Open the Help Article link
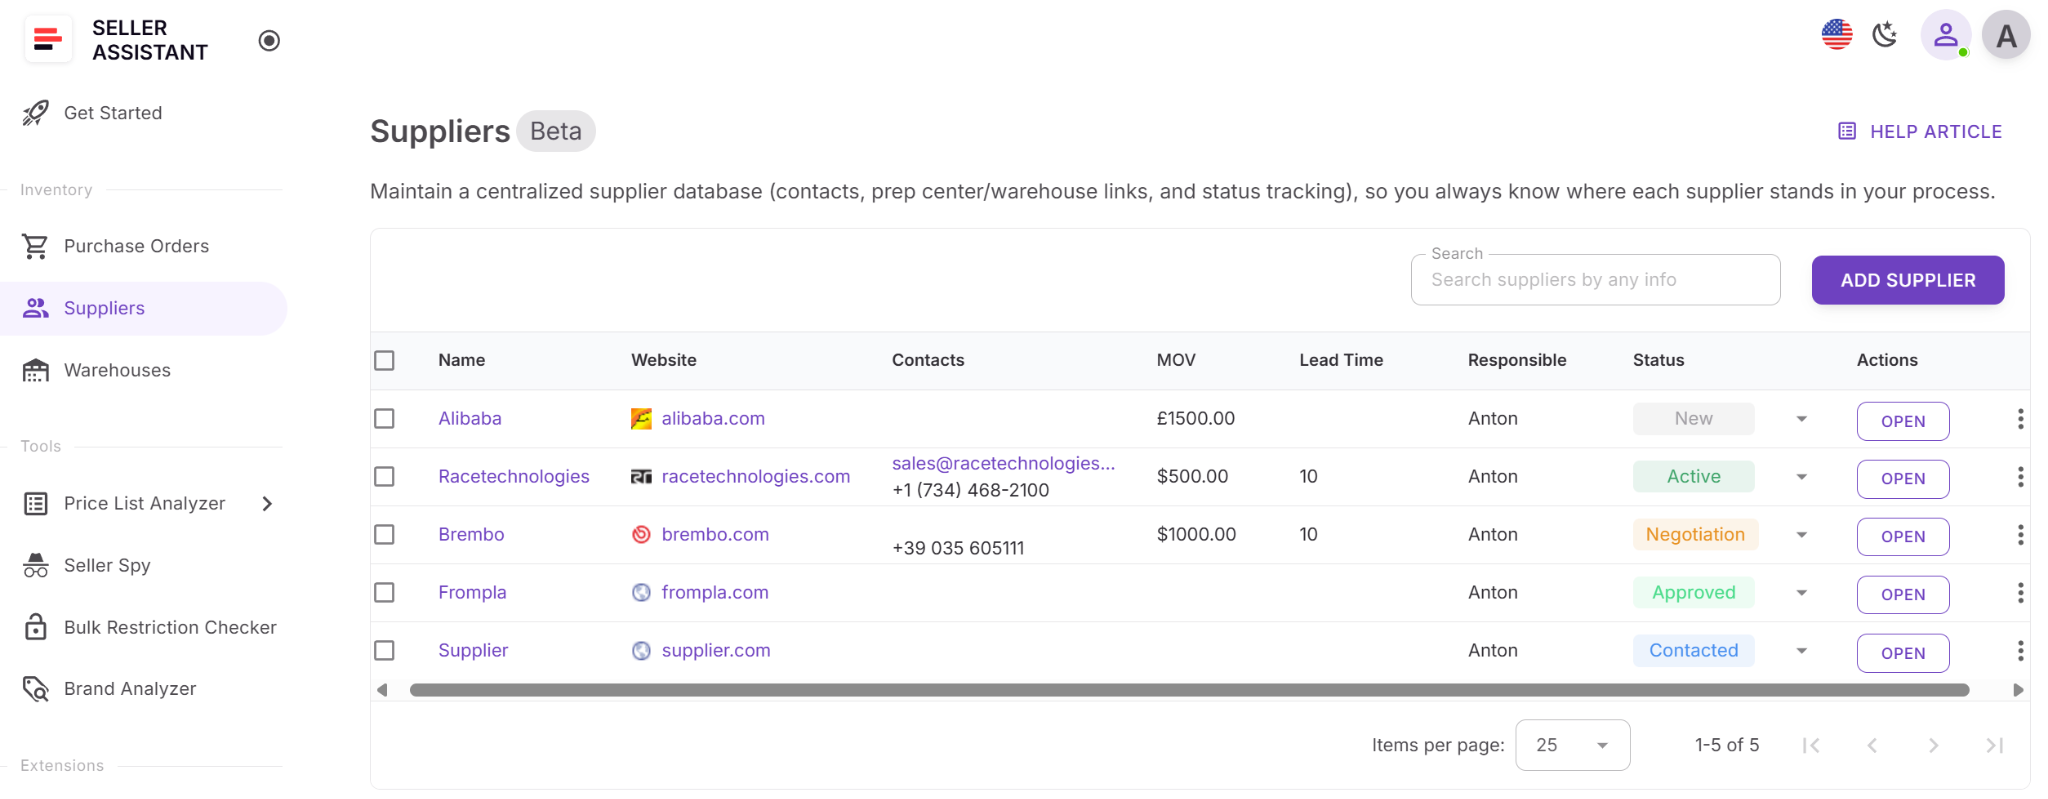This screenshot has height=799, width=2048. click(x=1920, y=132)
